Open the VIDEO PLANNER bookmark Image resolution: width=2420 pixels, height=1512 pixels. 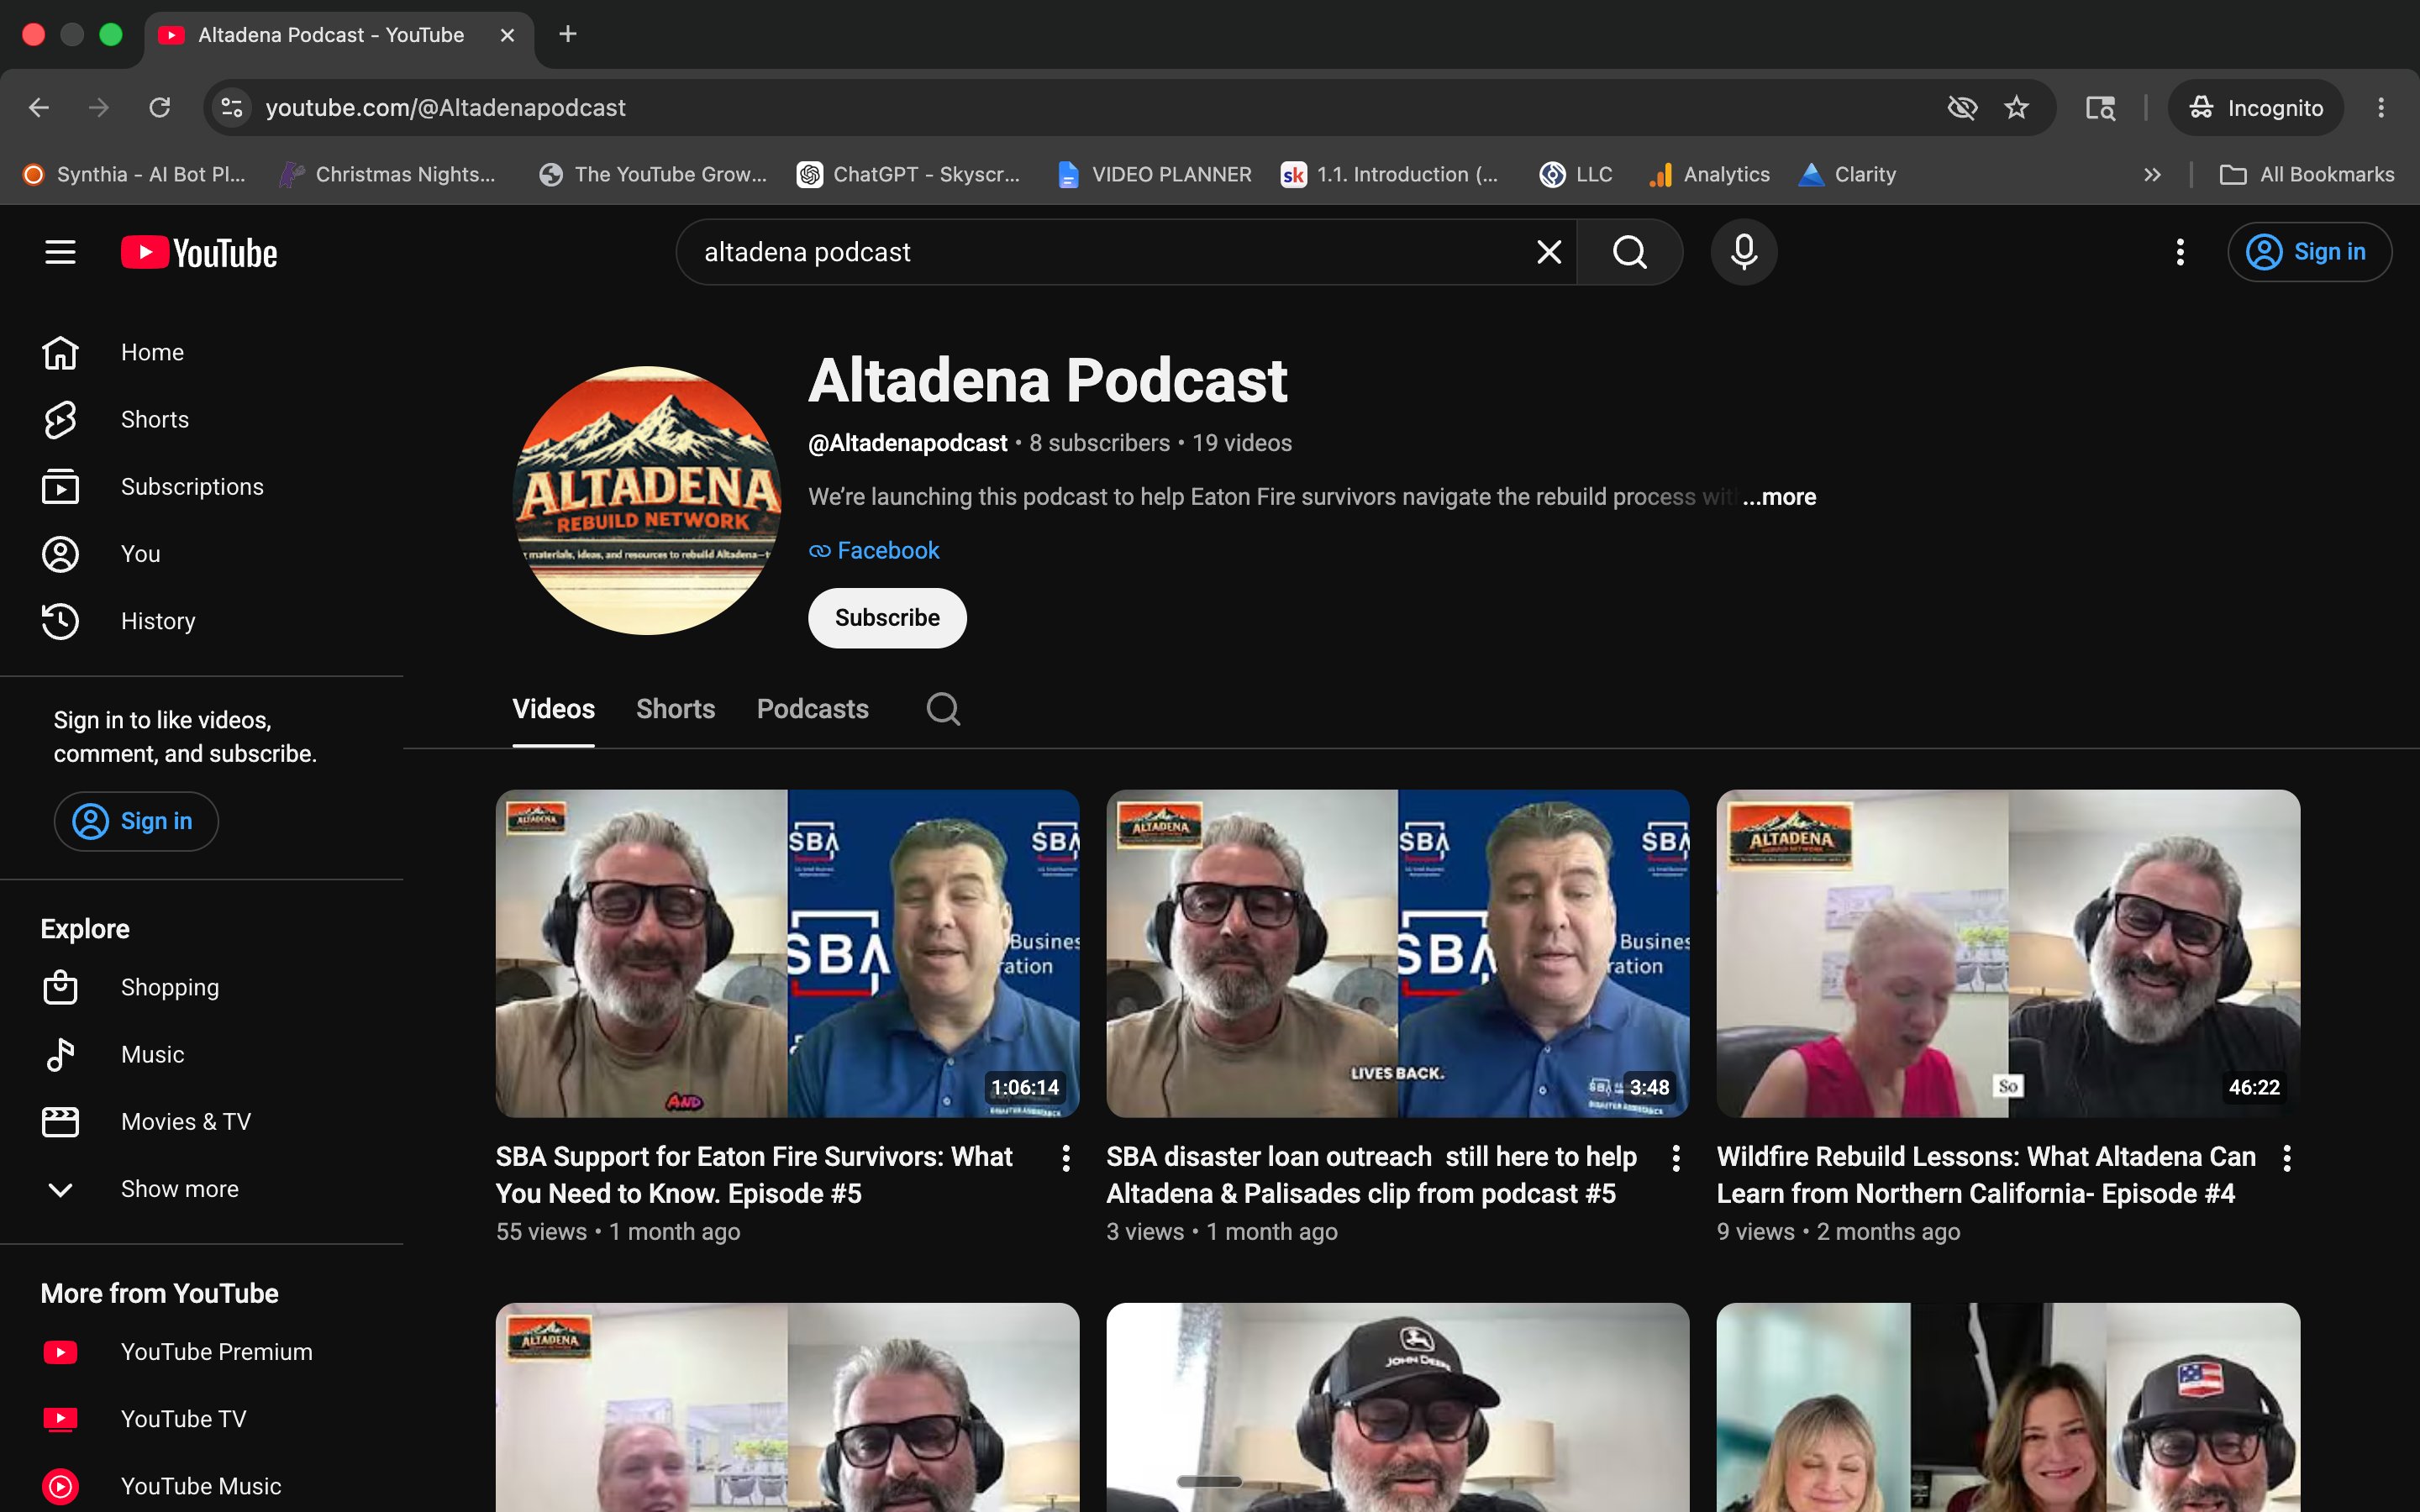click(x=1154, y=174)
